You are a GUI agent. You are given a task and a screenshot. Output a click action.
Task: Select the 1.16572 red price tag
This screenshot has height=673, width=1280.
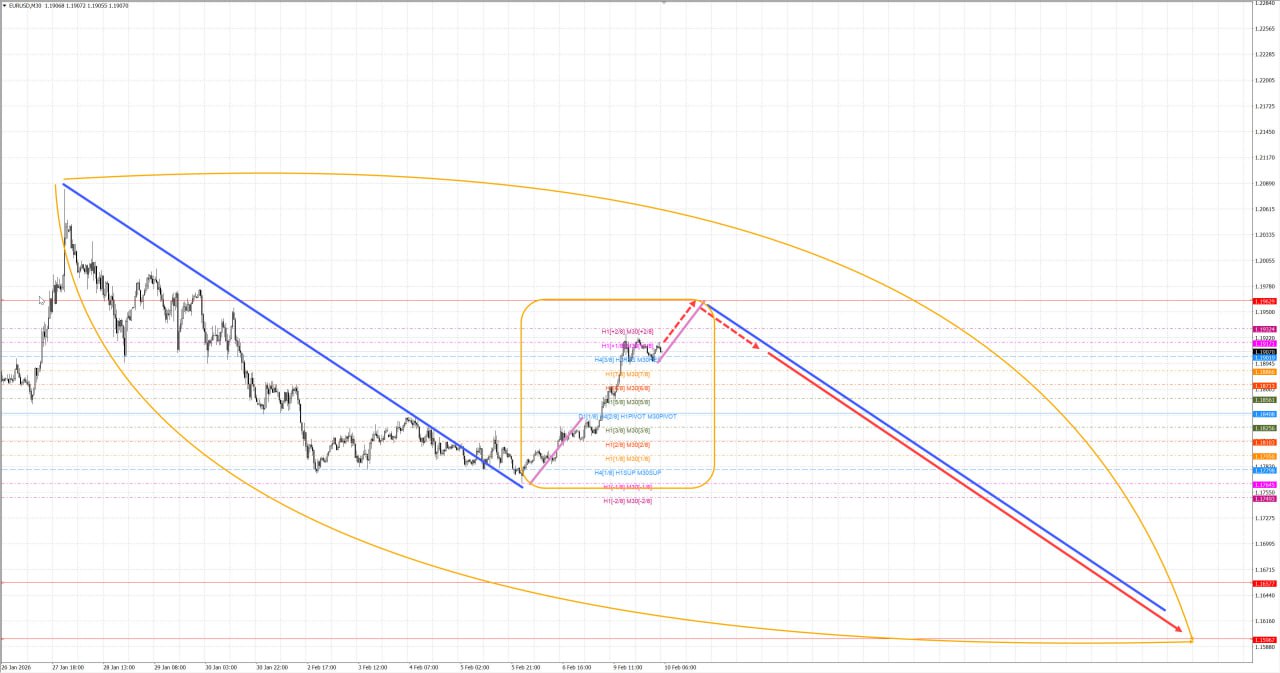1265,583
